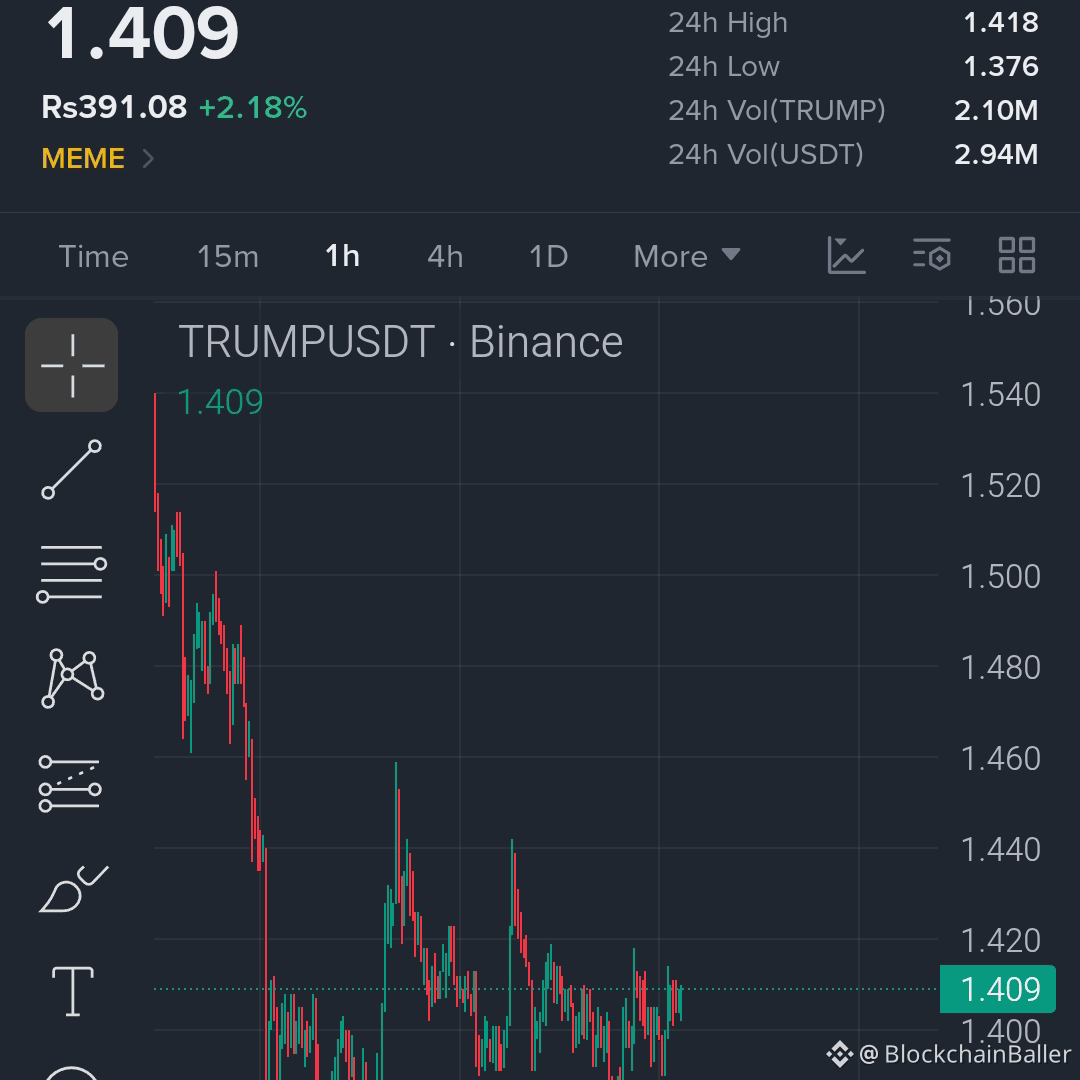Click the TRUMPUSDT · Binance chart title

click(401, 342)
